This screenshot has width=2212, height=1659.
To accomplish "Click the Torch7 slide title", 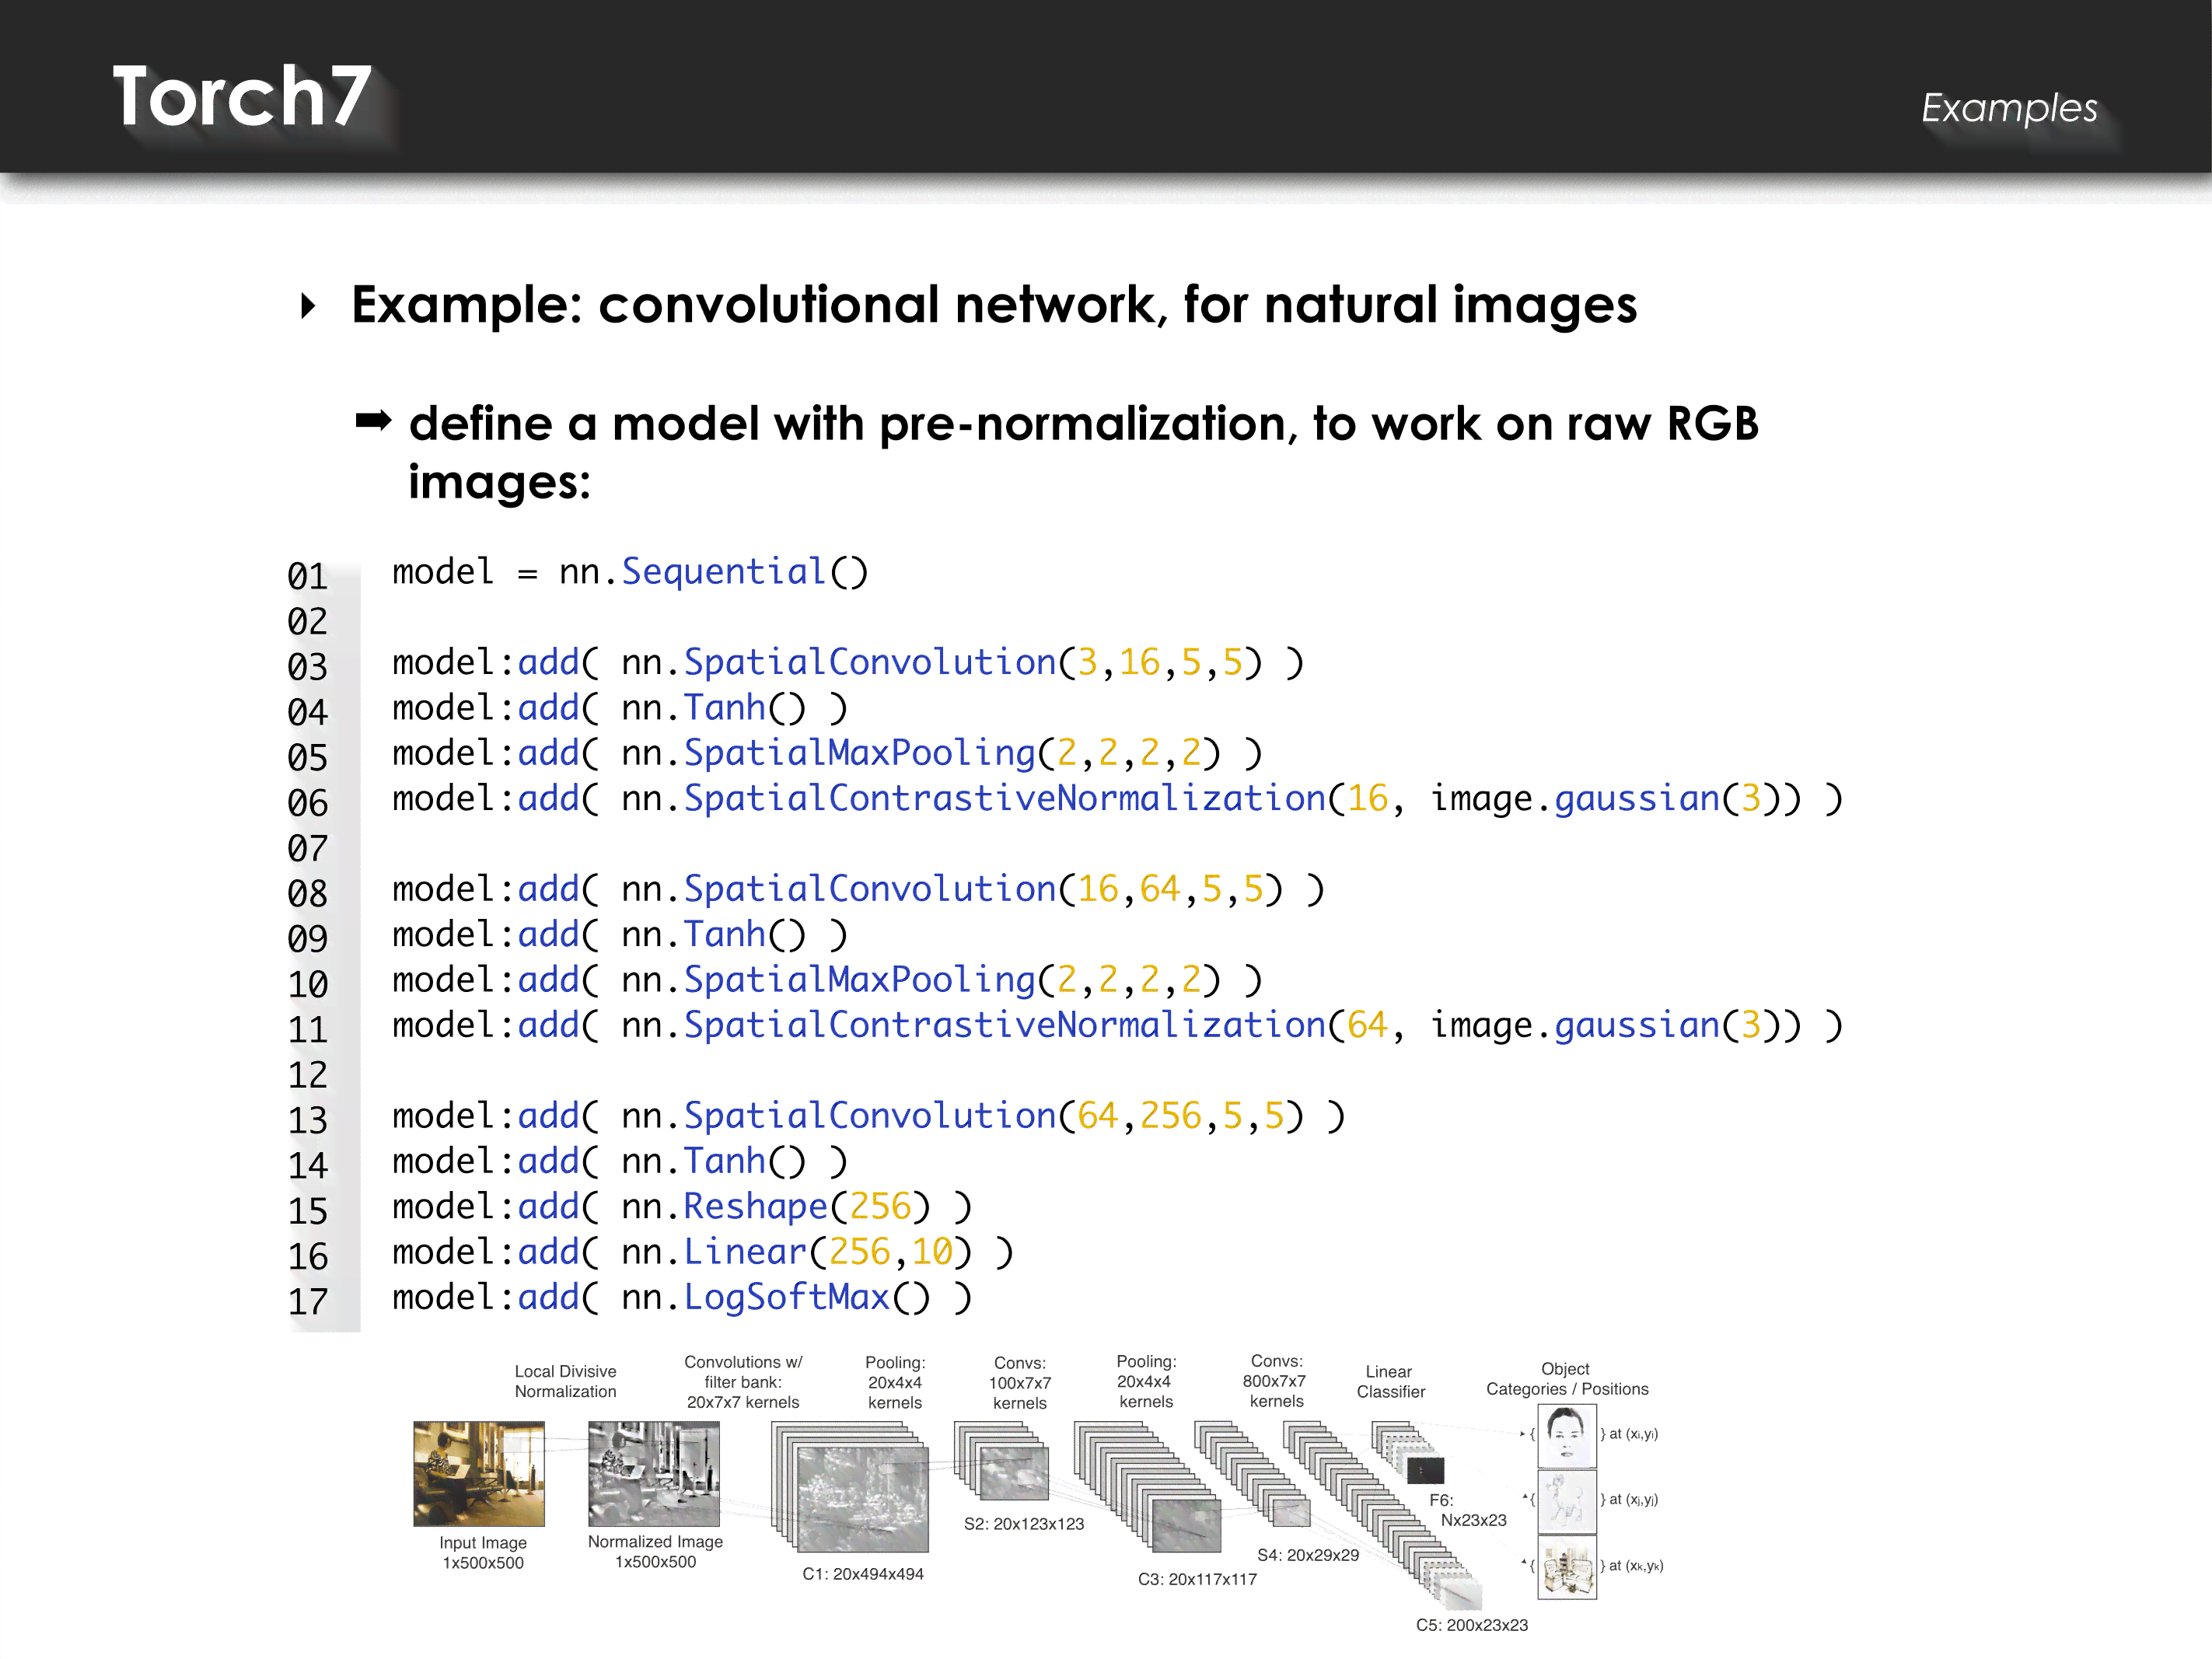I will tap(242, 96).
